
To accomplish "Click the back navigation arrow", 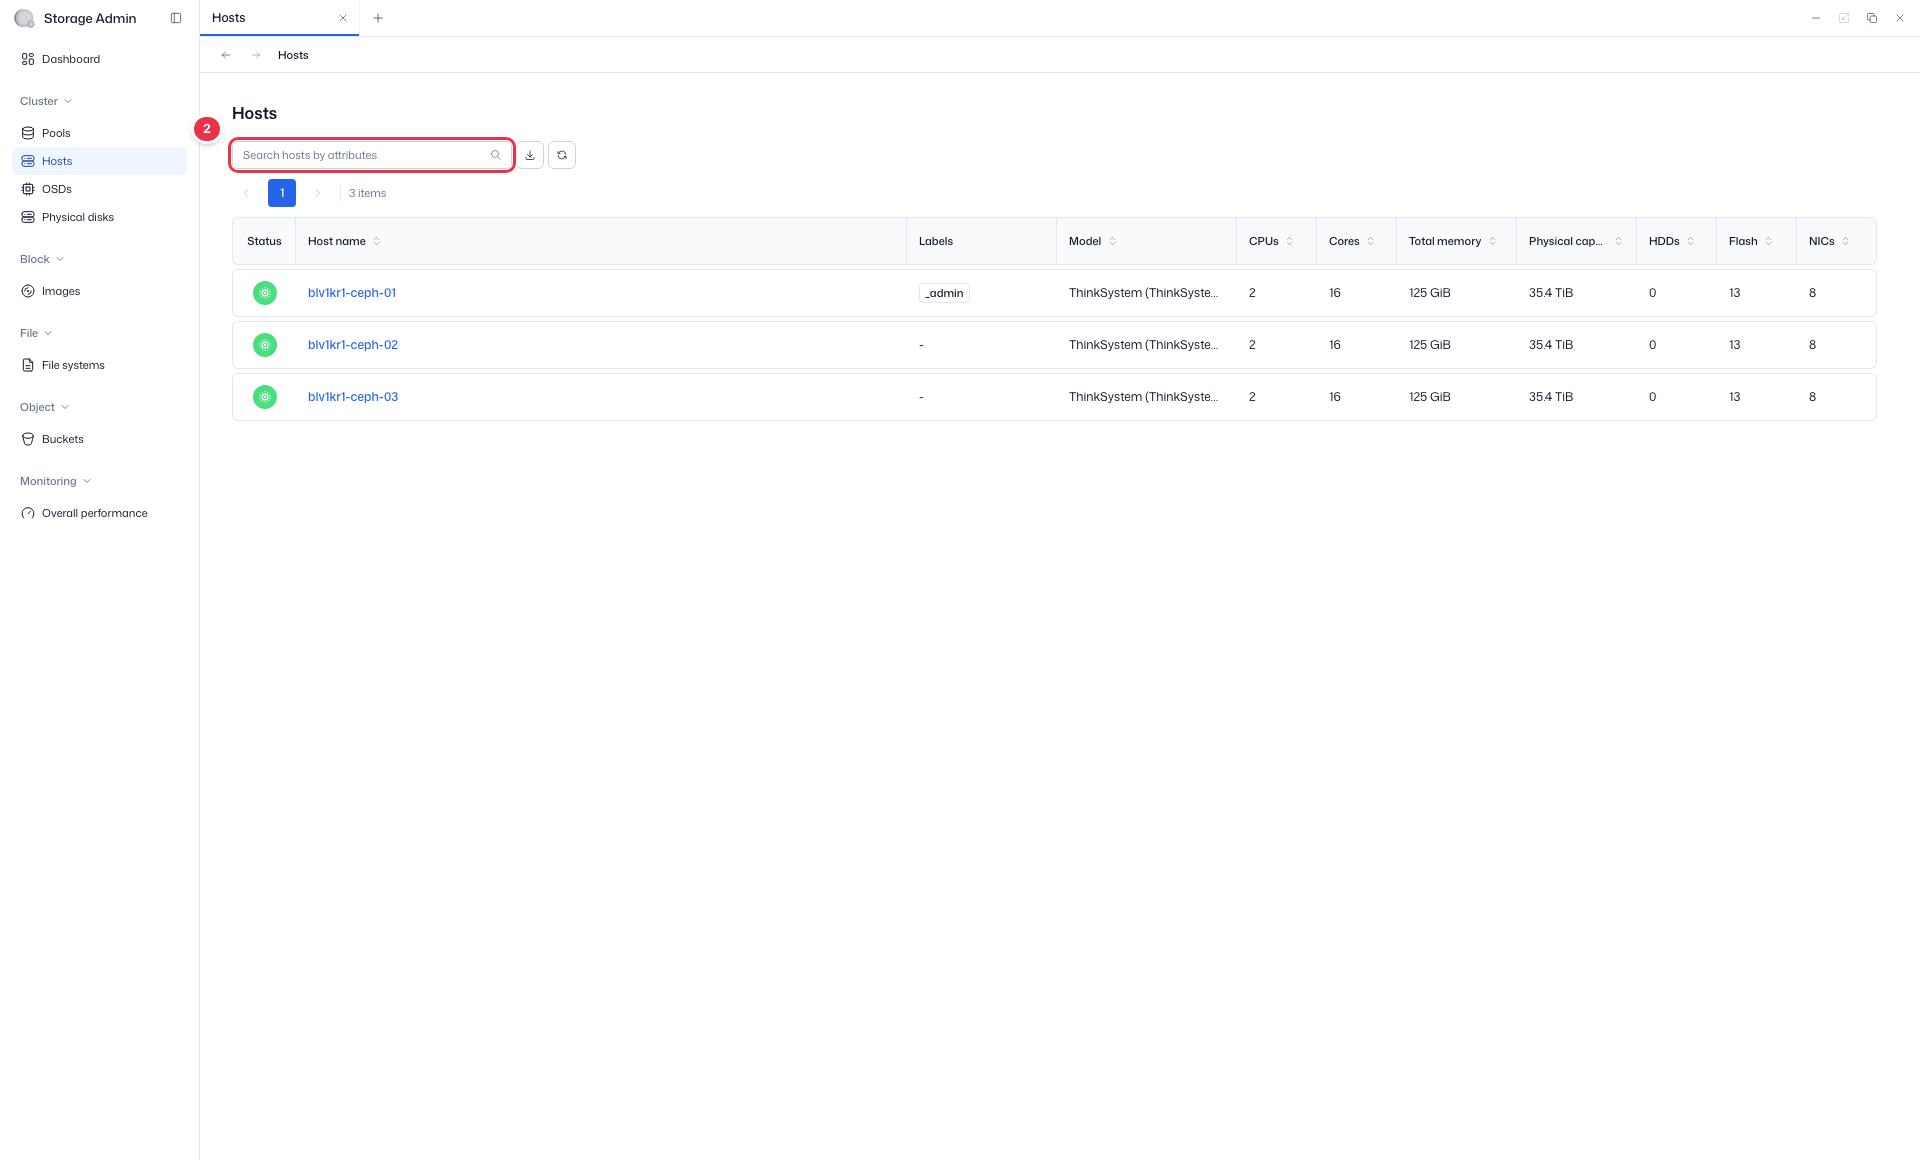I will coord(226,55).
